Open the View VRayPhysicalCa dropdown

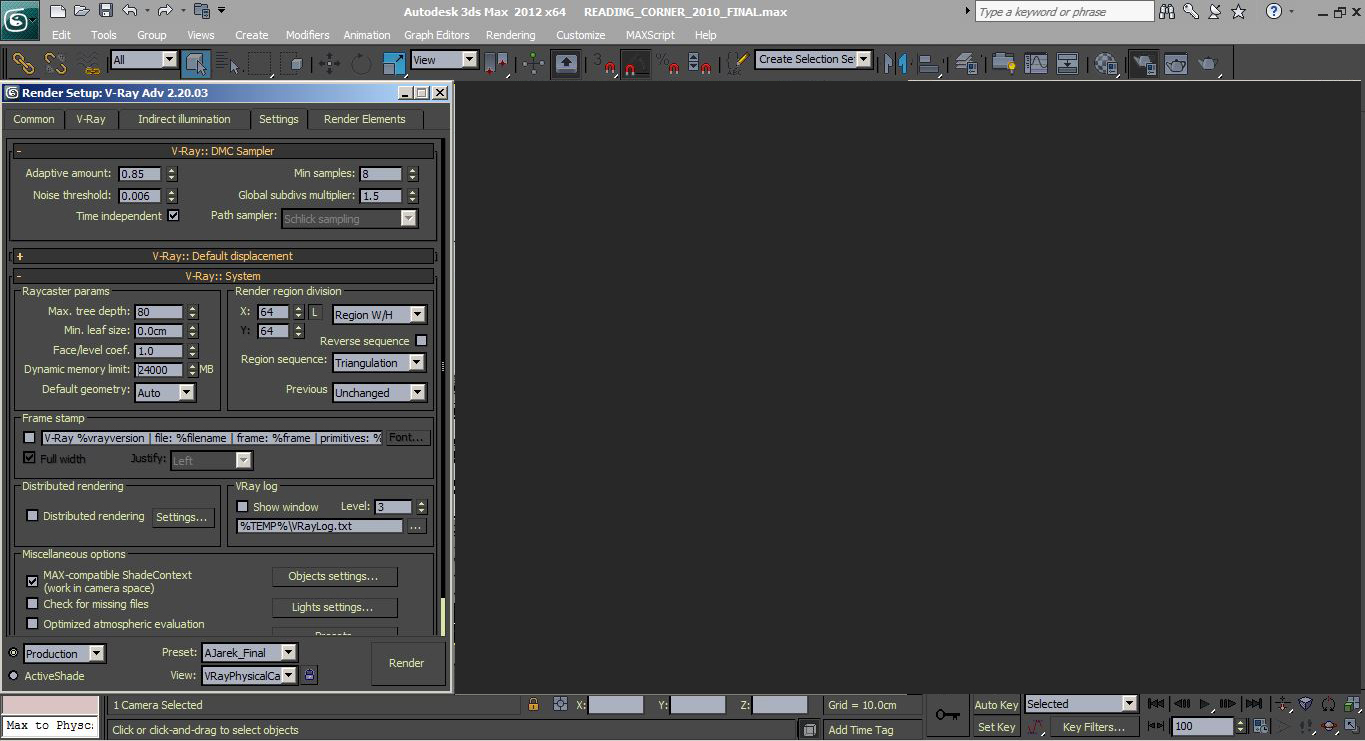coord(249,676)
